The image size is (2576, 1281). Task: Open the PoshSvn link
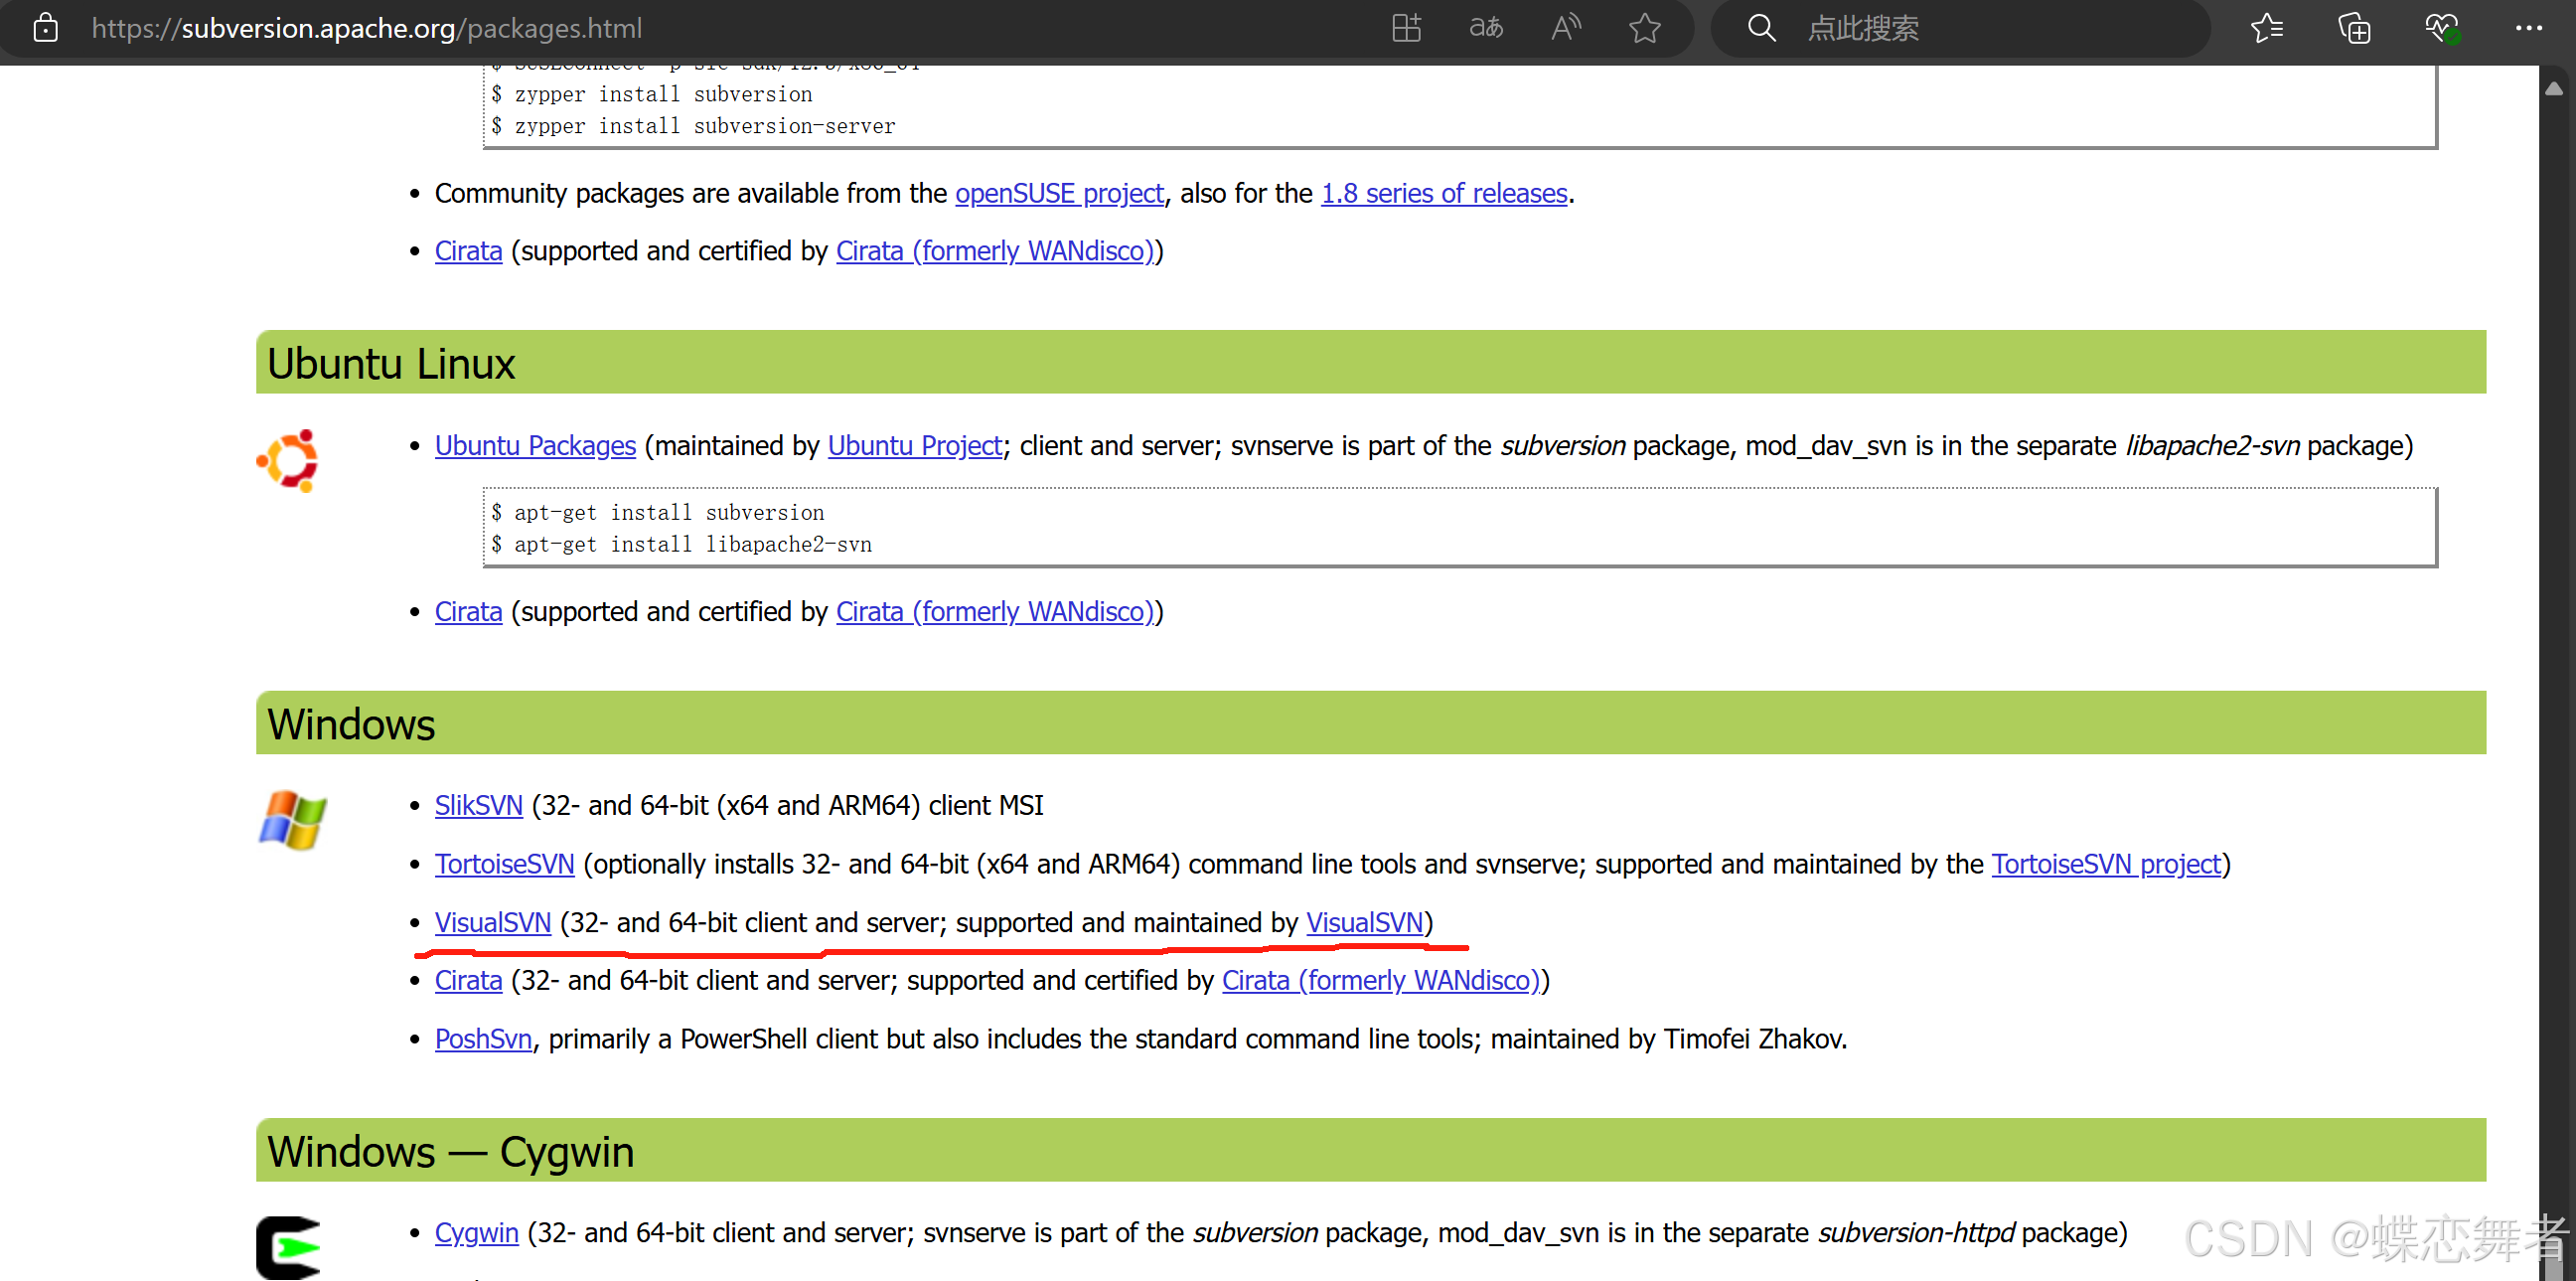coord(483,1040)
